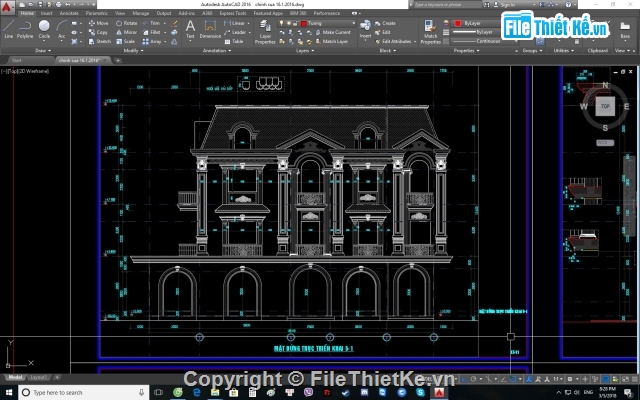Click the Move tool
This screenshot has width=640, height=400.
[x=98, y=23]
